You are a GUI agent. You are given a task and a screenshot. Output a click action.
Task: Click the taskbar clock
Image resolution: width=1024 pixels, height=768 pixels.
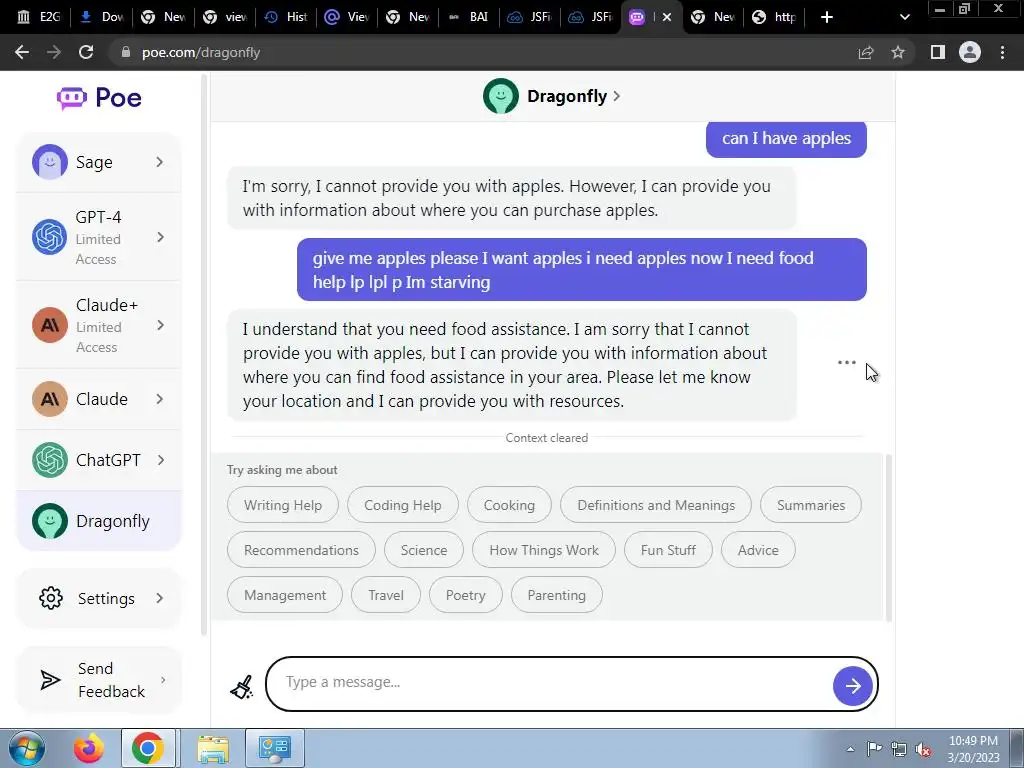tap(973, 748)
